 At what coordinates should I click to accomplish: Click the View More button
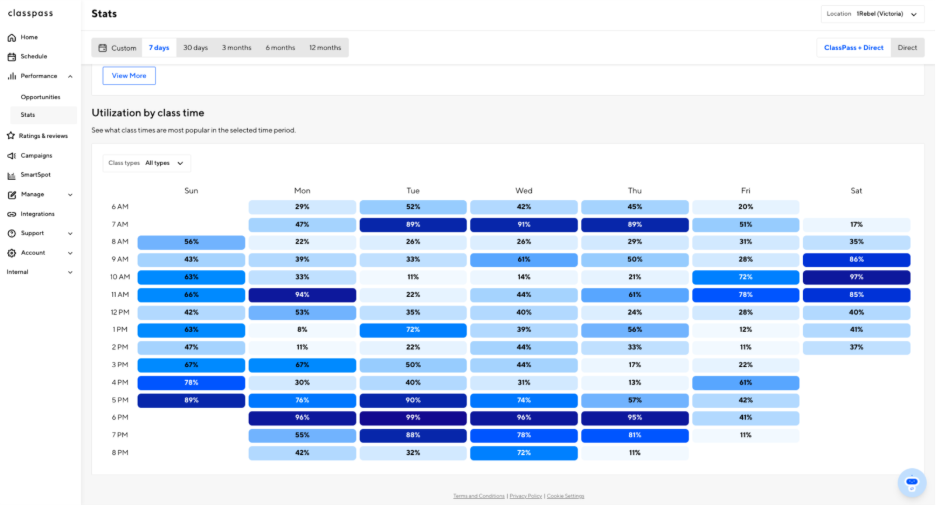(x=129, y=76)
